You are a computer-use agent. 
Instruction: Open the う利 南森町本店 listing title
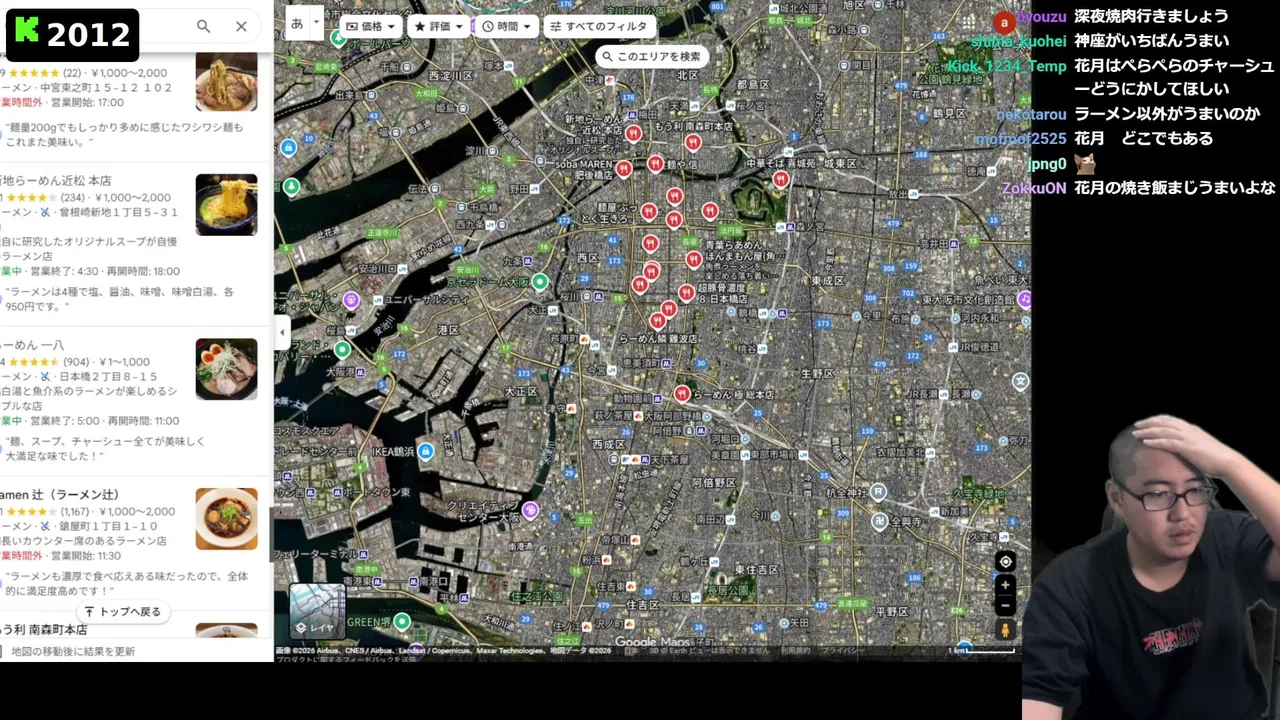[43, 630]
